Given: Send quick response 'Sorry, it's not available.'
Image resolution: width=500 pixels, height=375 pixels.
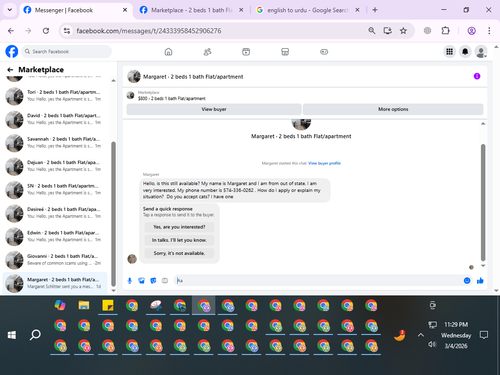Looking at the screenshot, I should [179, 253].
